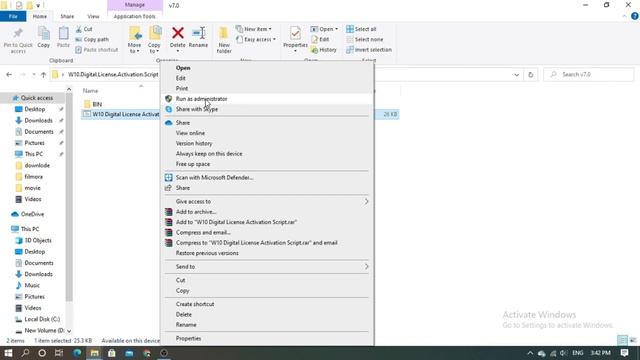The height and width of the screenshot is (360, 640).
Task: Click Select none in ribbon
Action: (x=365, y=40)
